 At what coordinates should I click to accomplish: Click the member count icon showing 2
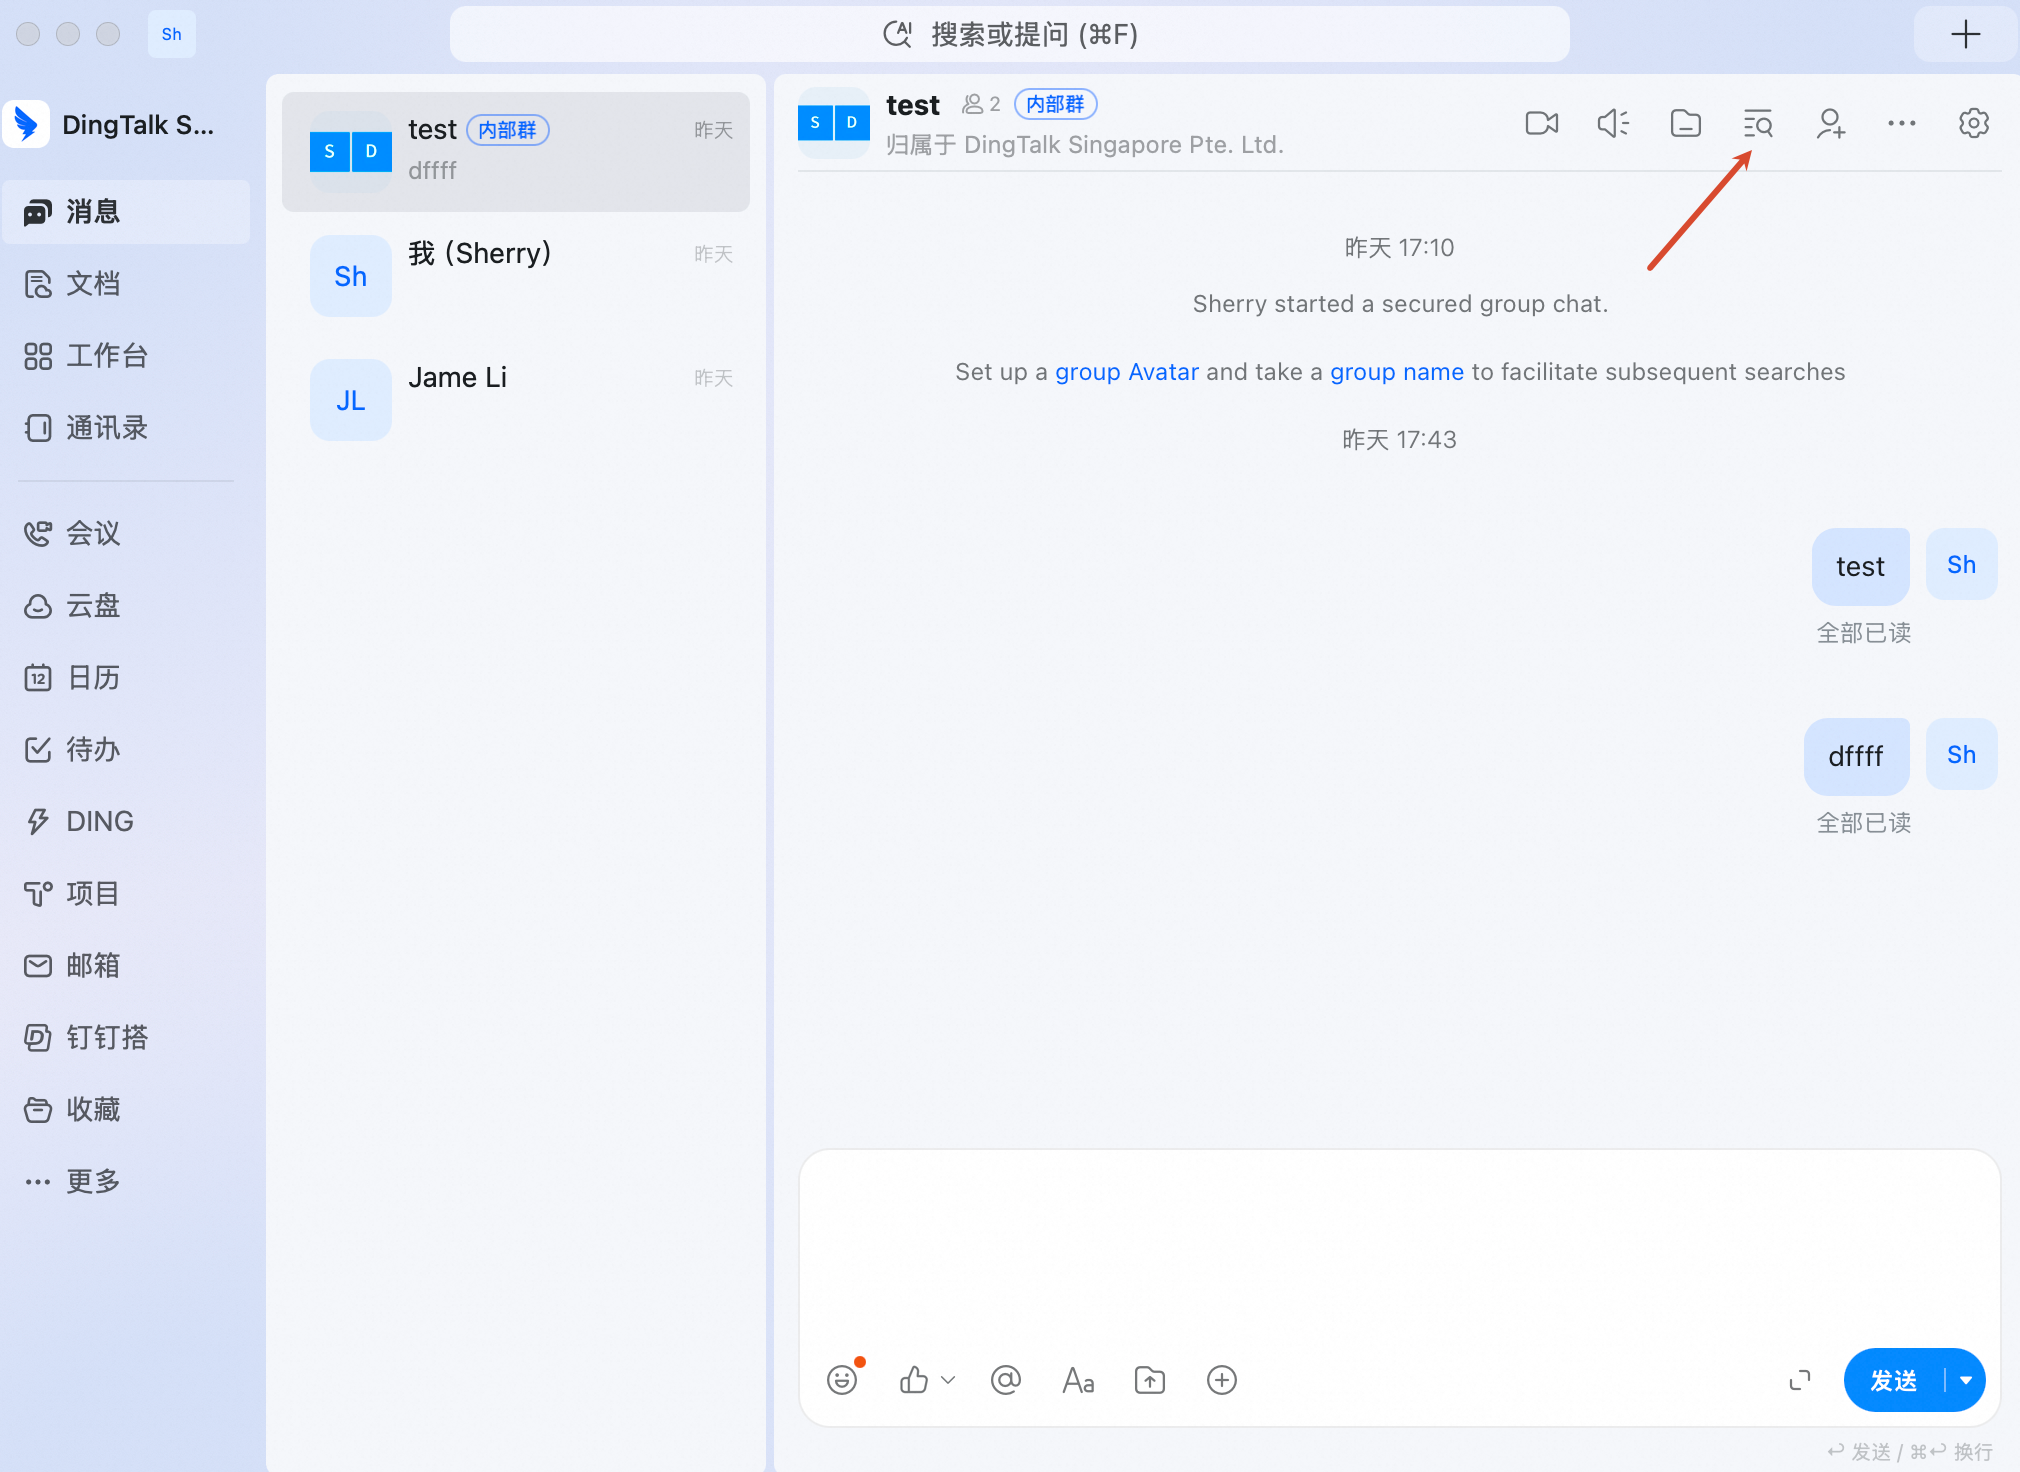(980, 104)
